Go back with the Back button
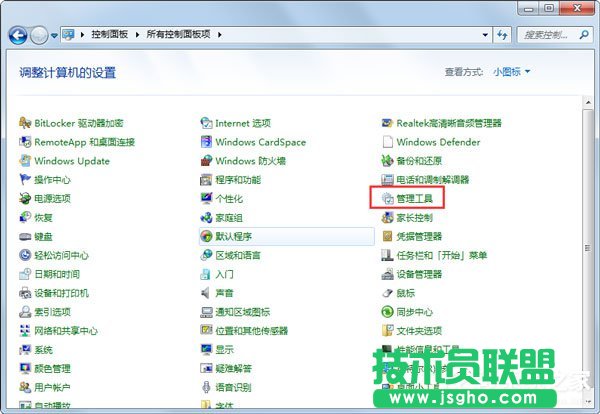The width and height of the screenshot is (600, 414). coord(18,36)
